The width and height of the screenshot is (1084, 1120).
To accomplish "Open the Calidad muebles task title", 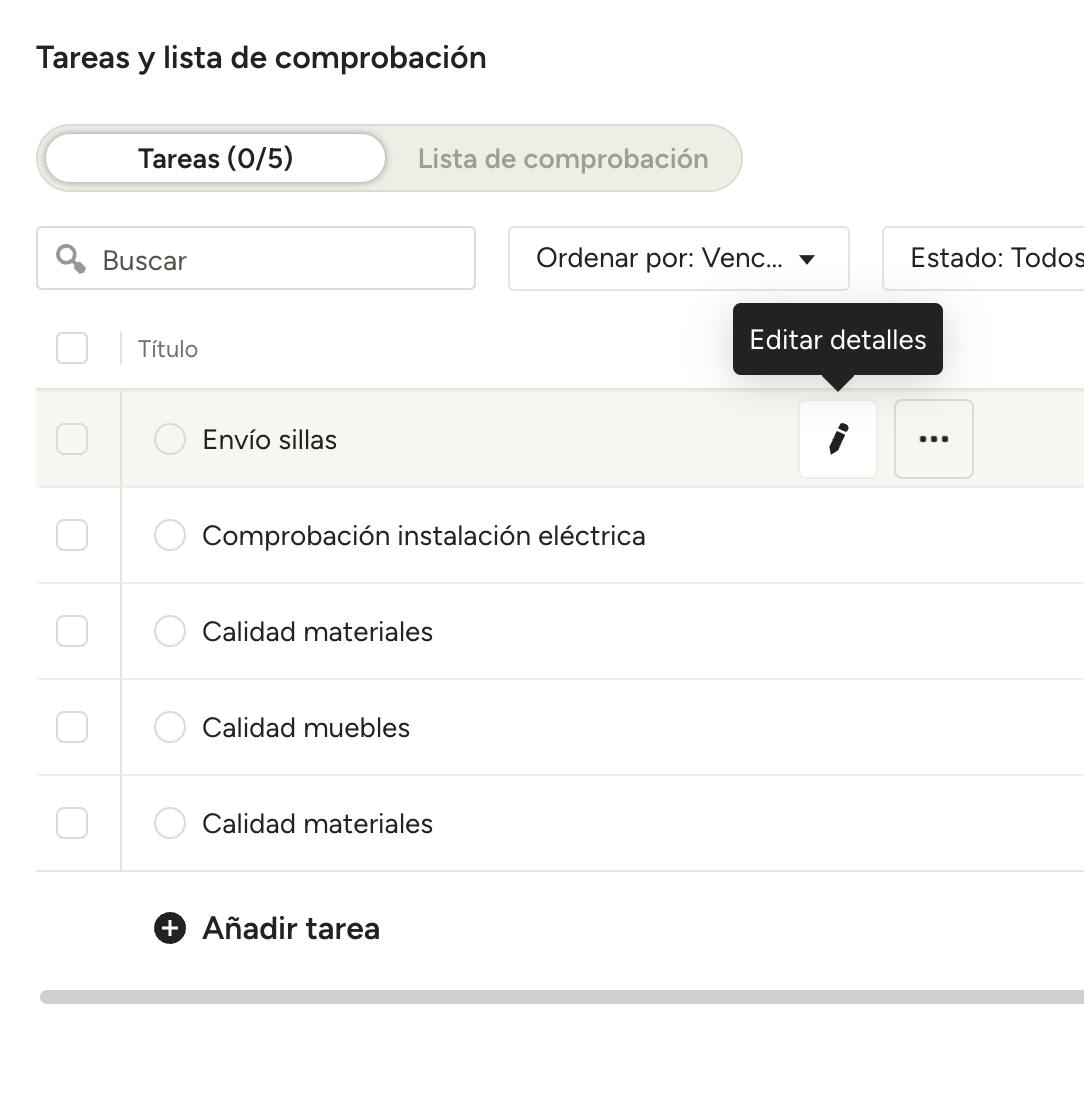I will pyautogui.click(x=306, y=727).
